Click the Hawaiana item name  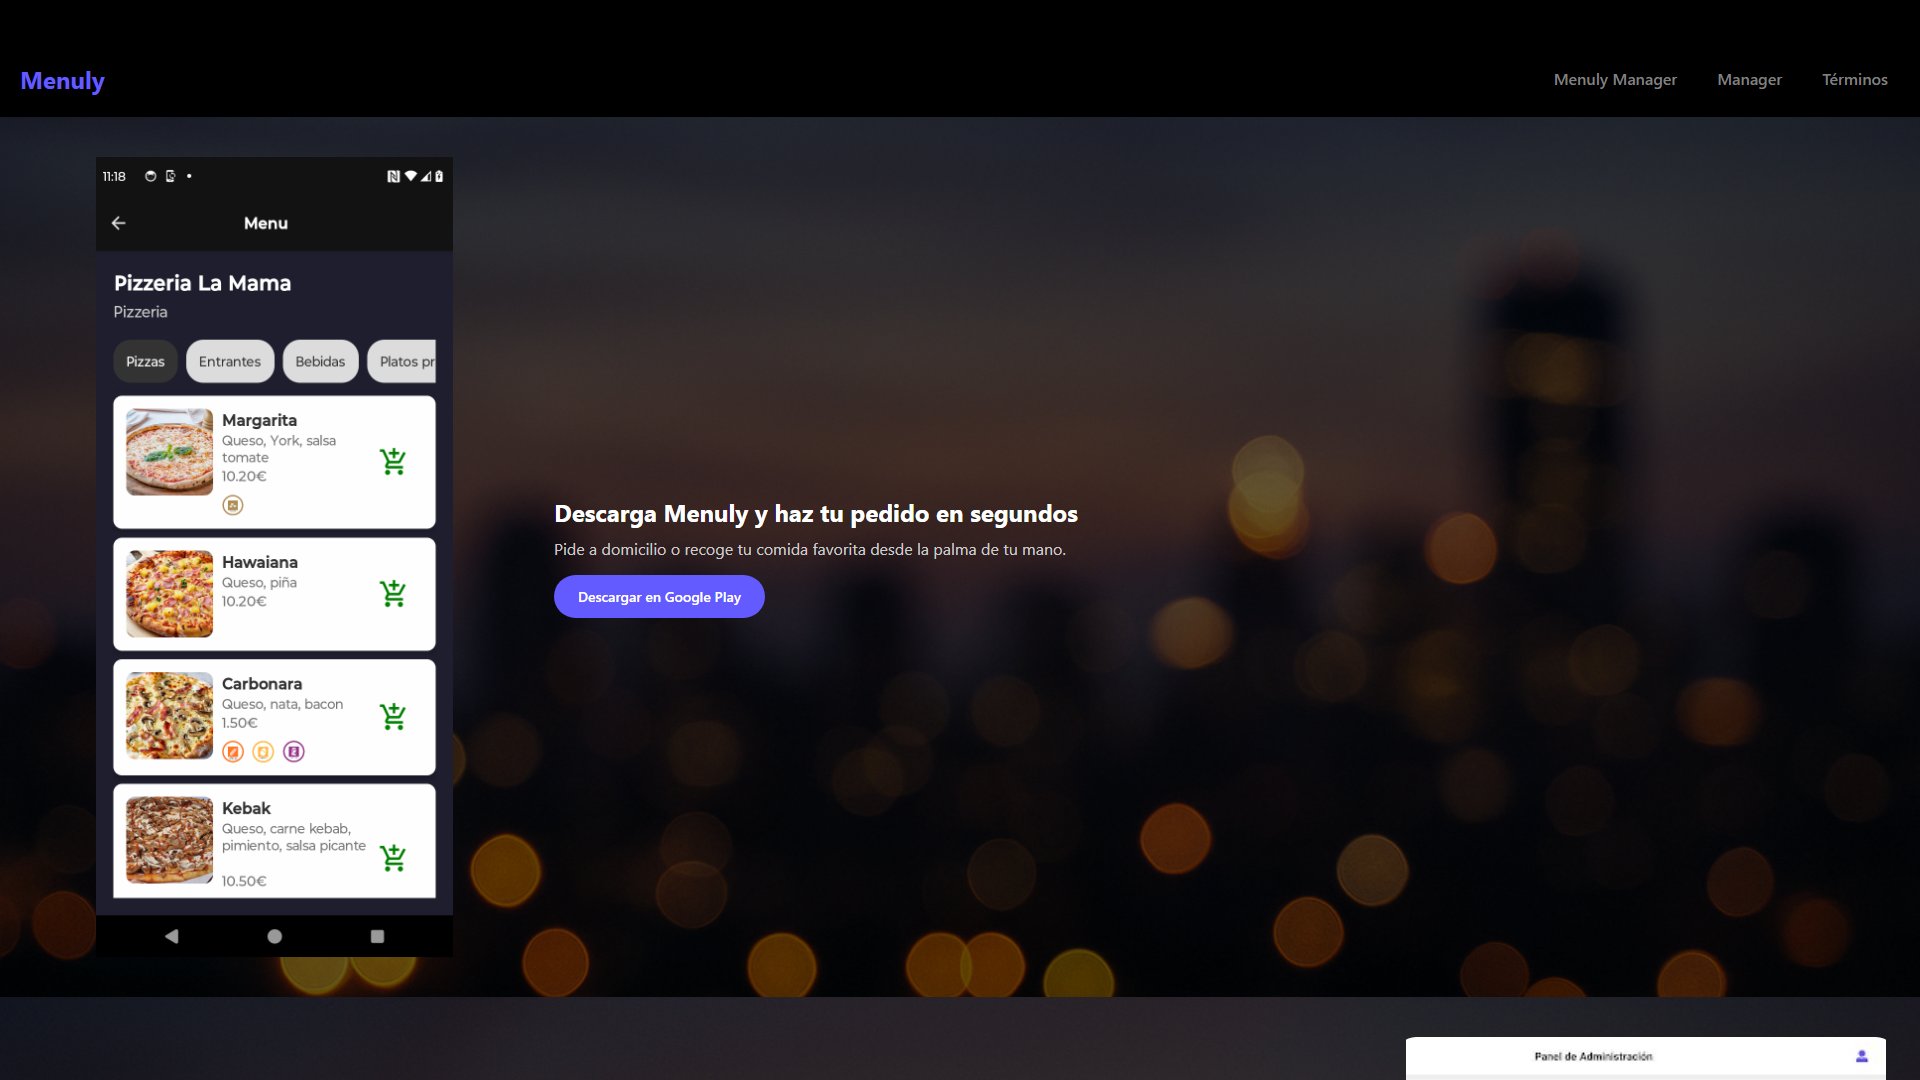click(260, 562)
